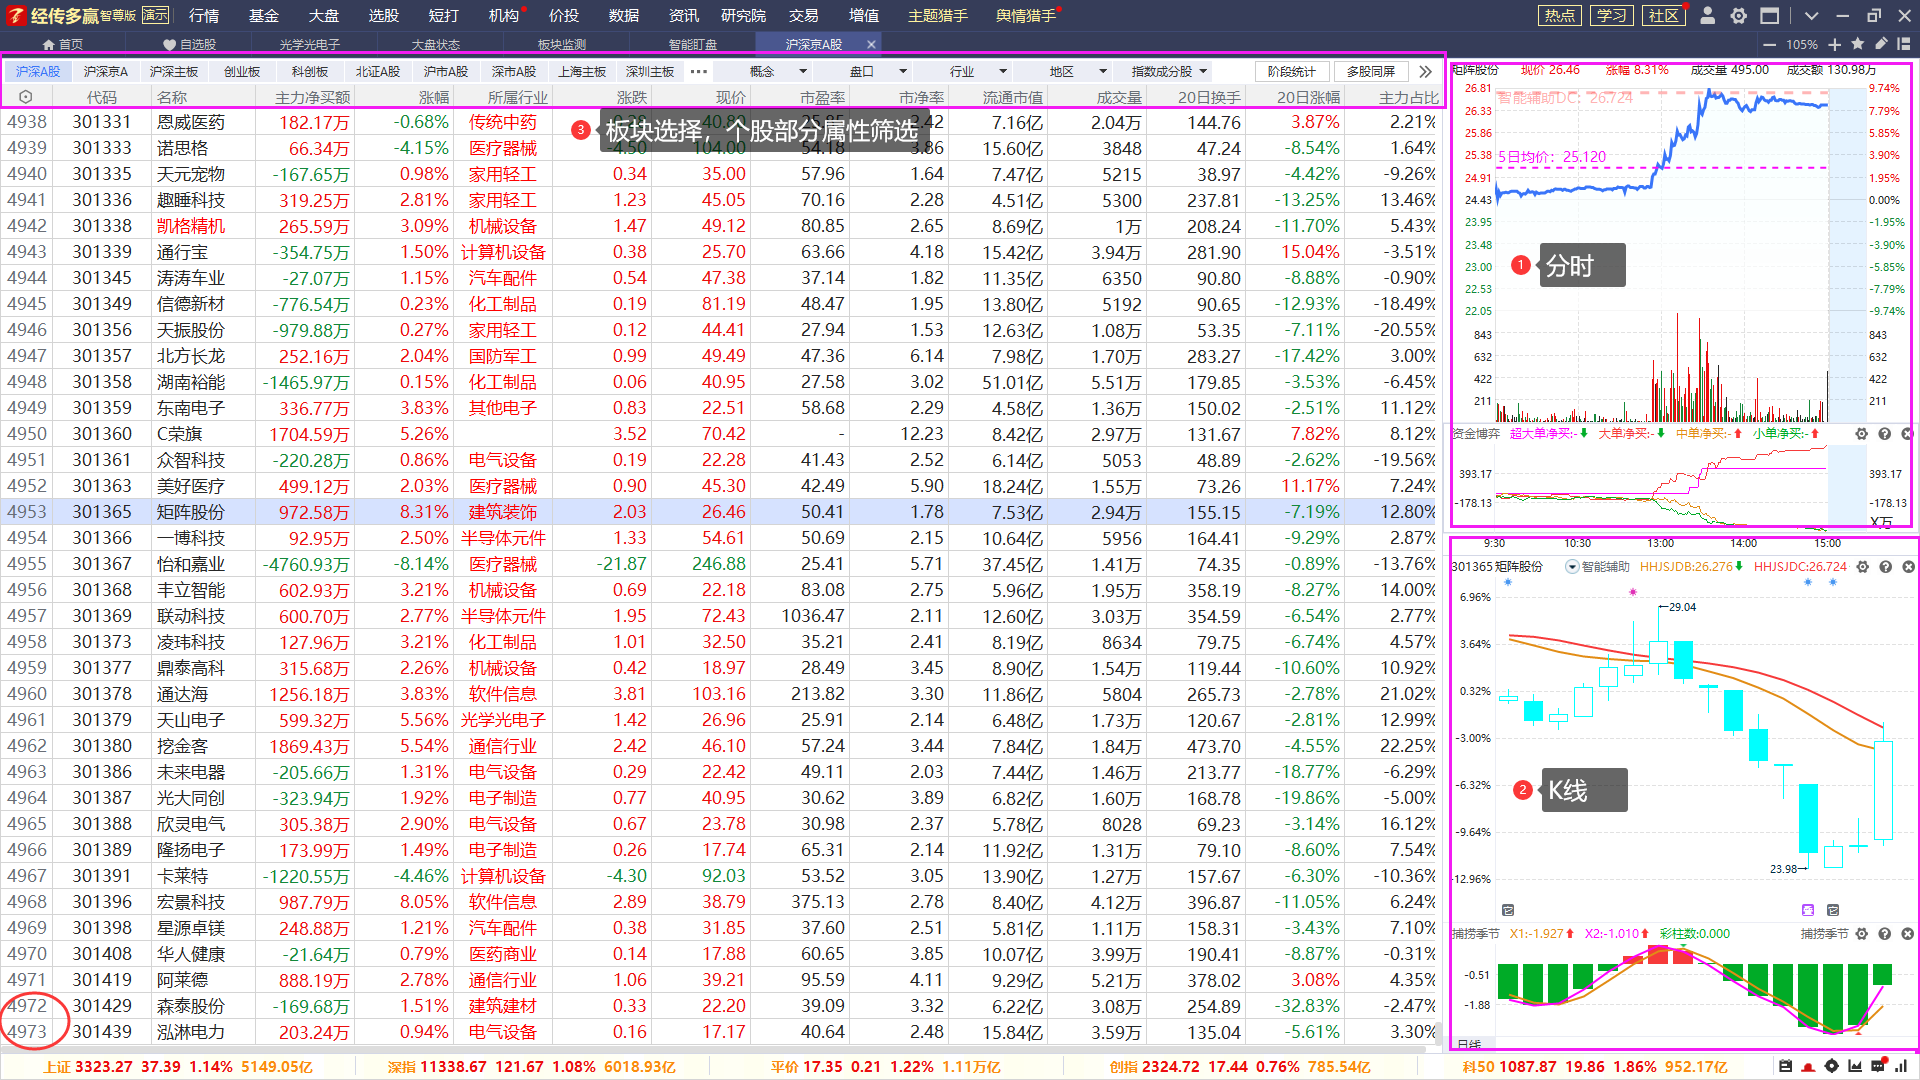Image resolution: width=1920 pixels, height=1080 pixels.
Task: Select the 矩阵股份 row
Action: [720, 512]
